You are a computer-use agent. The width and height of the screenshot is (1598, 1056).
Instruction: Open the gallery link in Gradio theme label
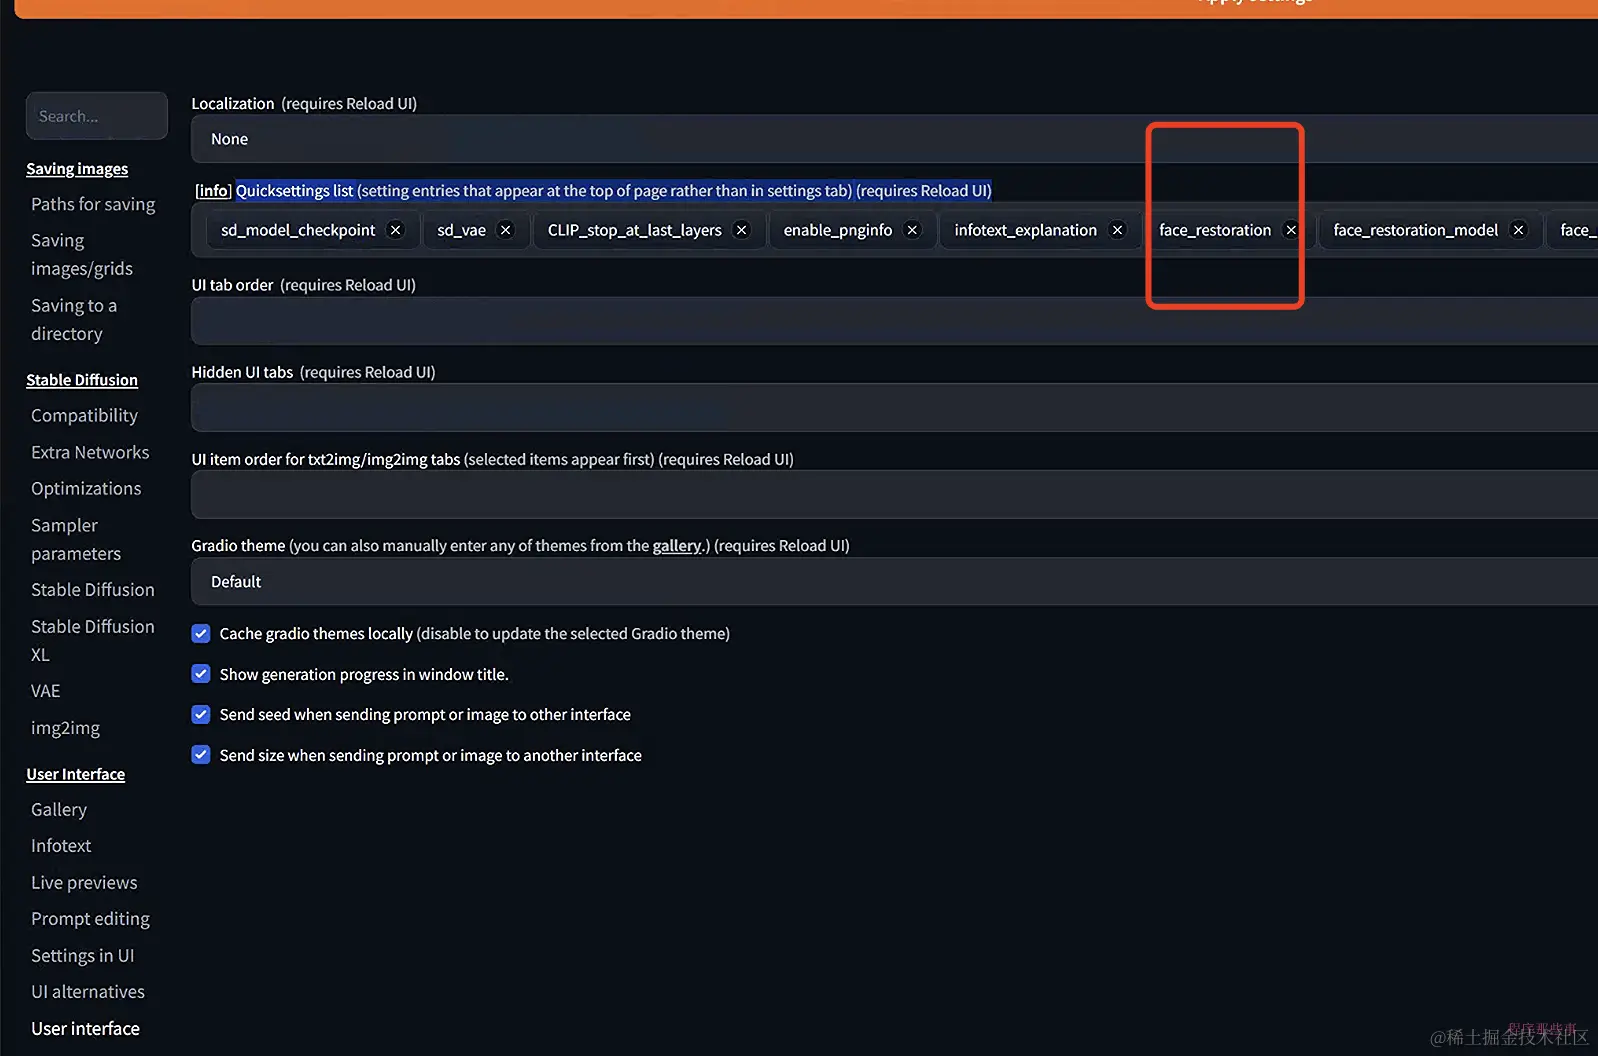677,546
